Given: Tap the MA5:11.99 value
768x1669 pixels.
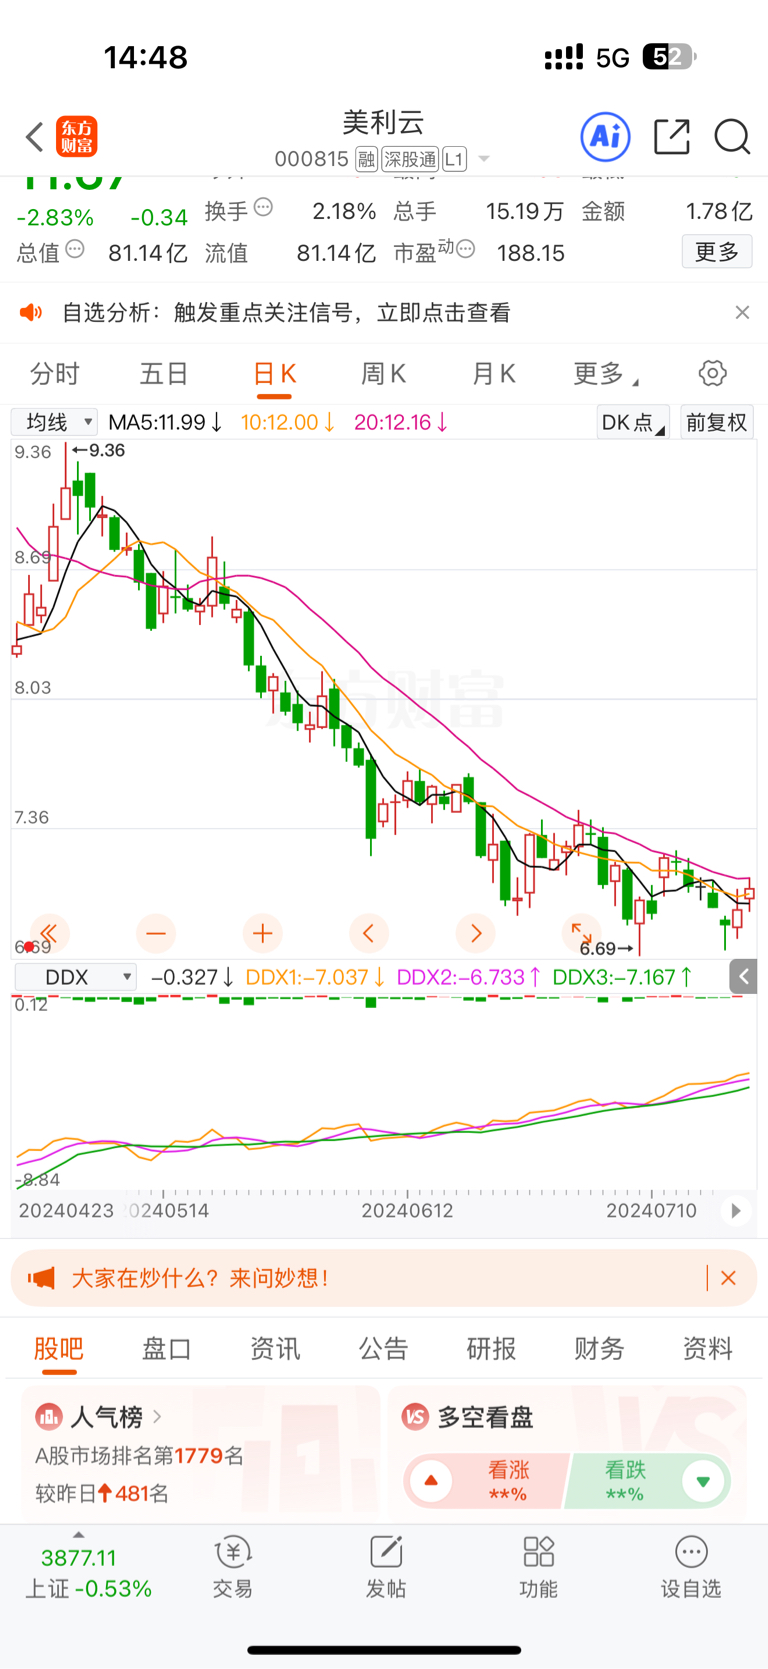Looking at the screenshot, I should 166,422.
